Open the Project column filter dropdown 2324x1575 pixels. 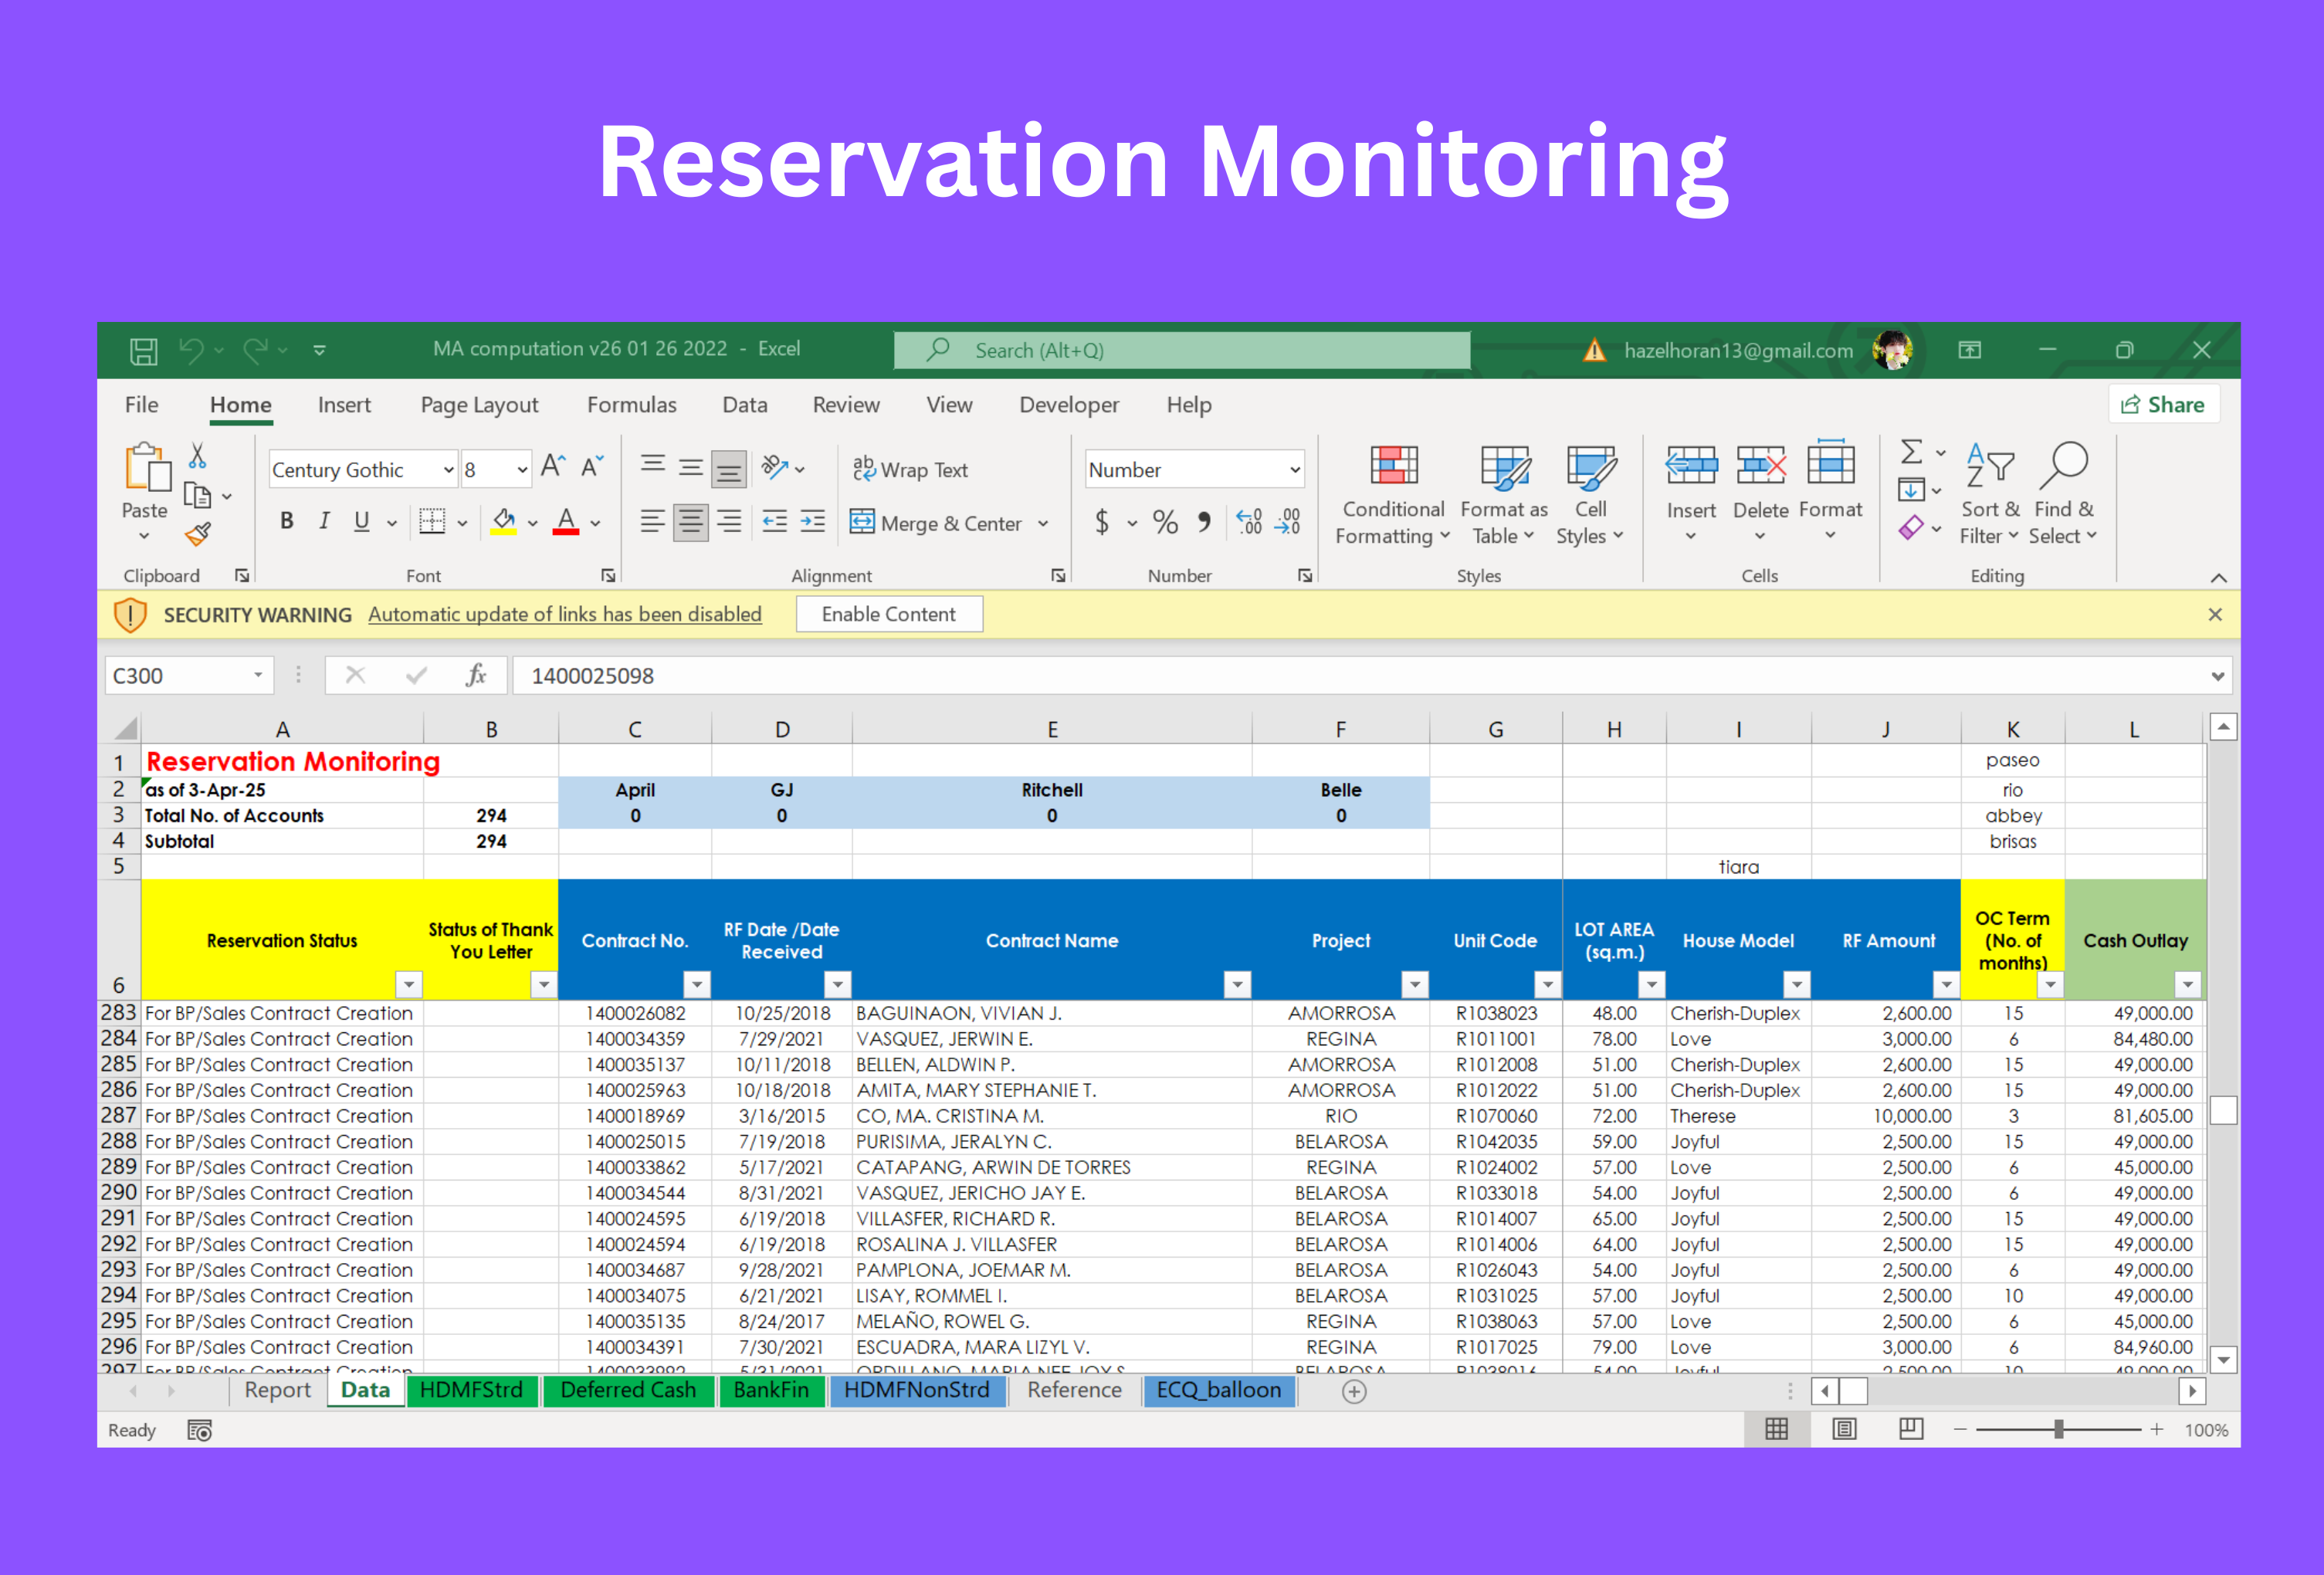1414,985
